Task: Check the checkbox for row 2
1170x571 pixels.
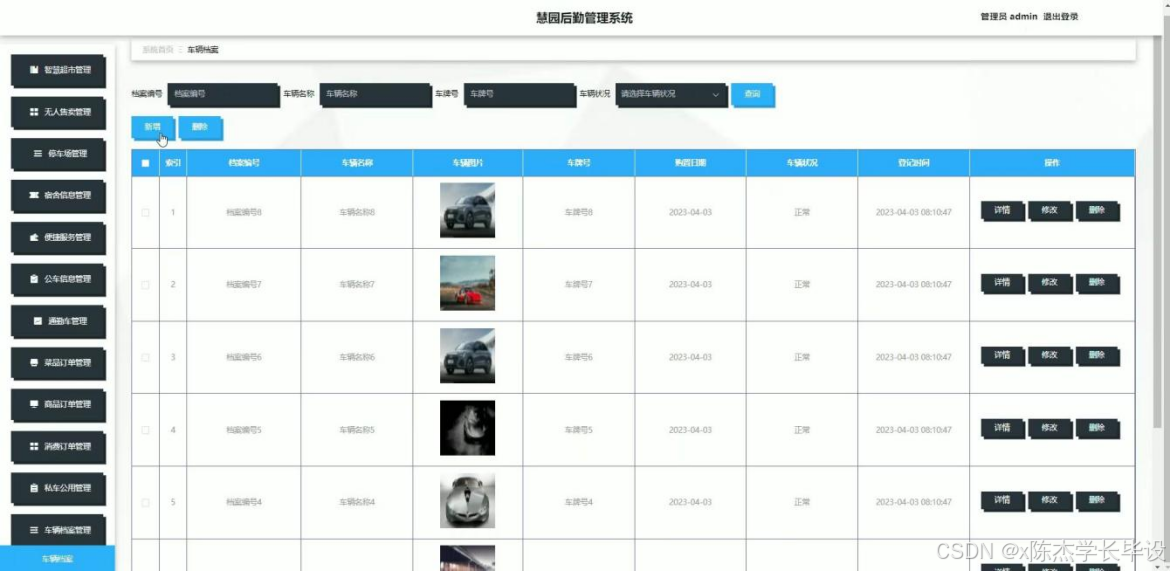Action: point(146,285)
